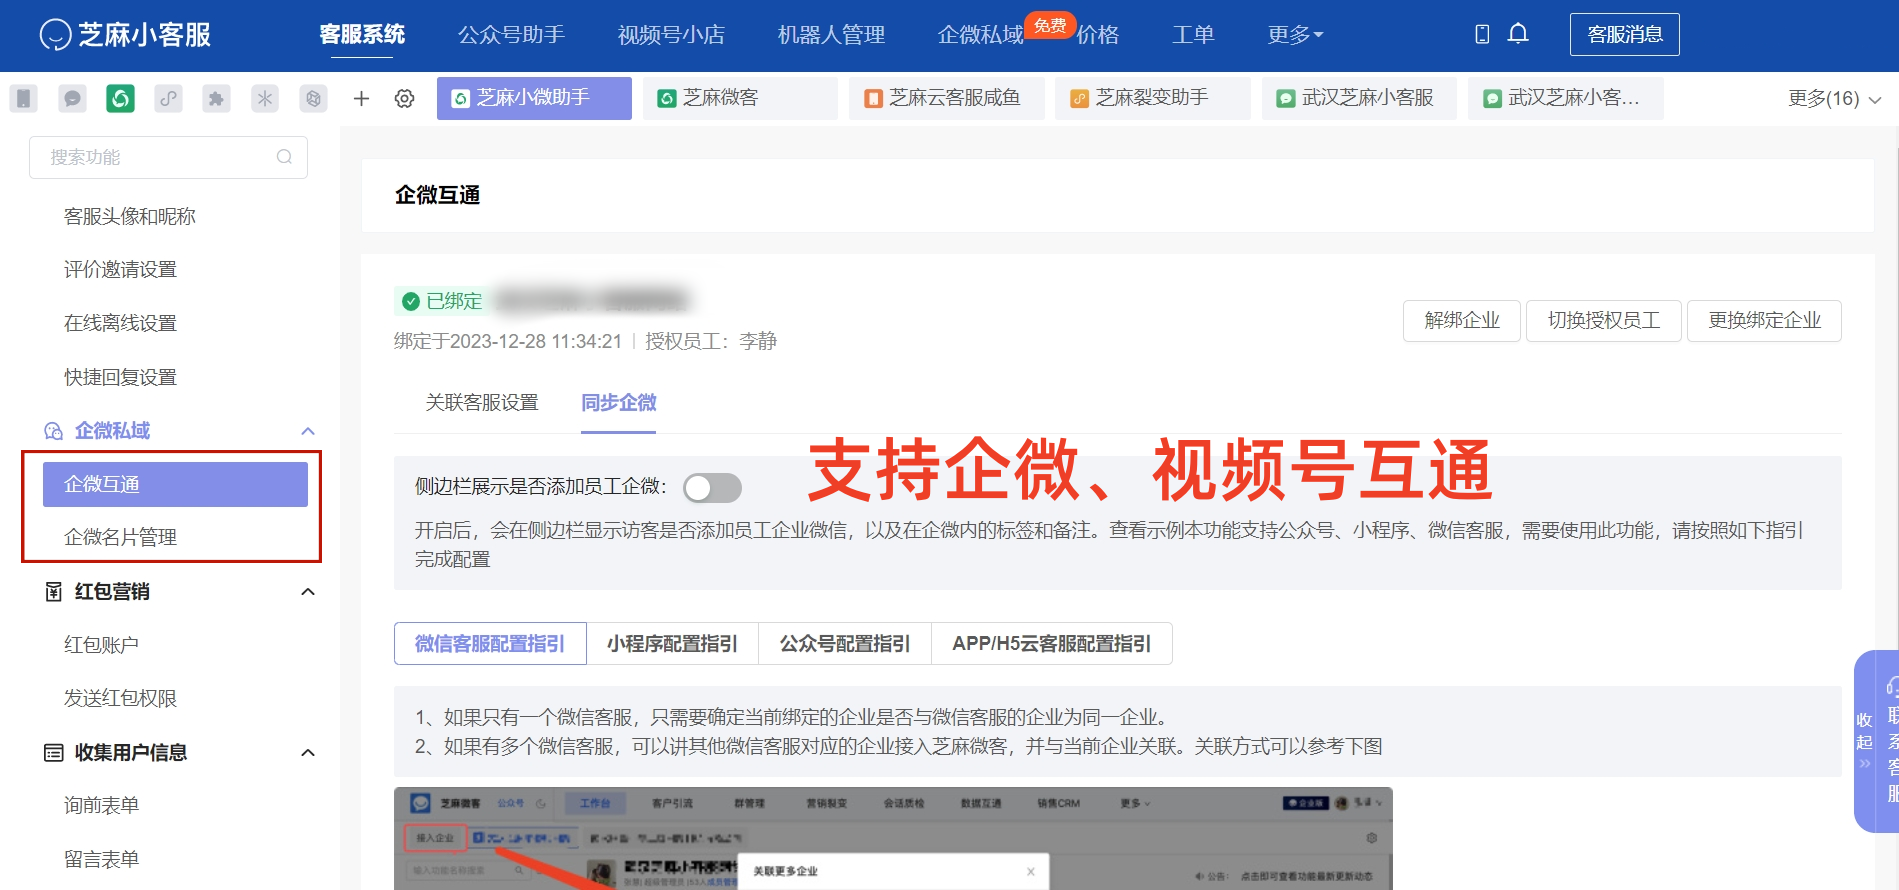Click the 芝麻裂变助手 tab icon
This screenshot has width=1899, height=890.
pyautogui.click(x=1079, y=99)
